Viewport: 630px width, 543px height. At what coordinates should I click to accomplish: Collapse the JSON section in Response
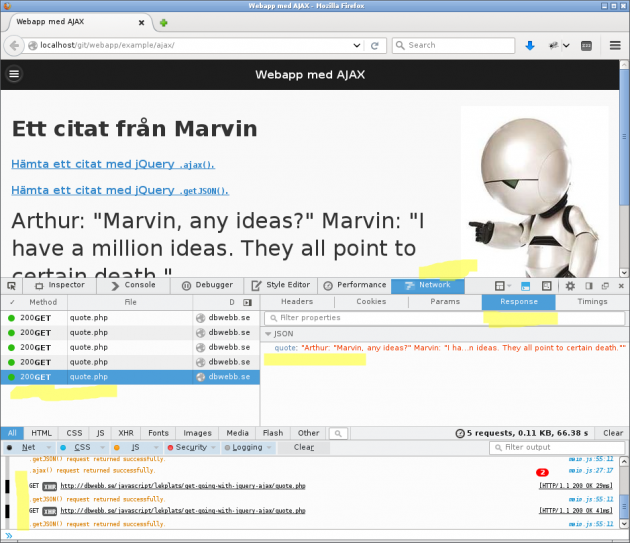pyautogui.click(x=268, y=334)
